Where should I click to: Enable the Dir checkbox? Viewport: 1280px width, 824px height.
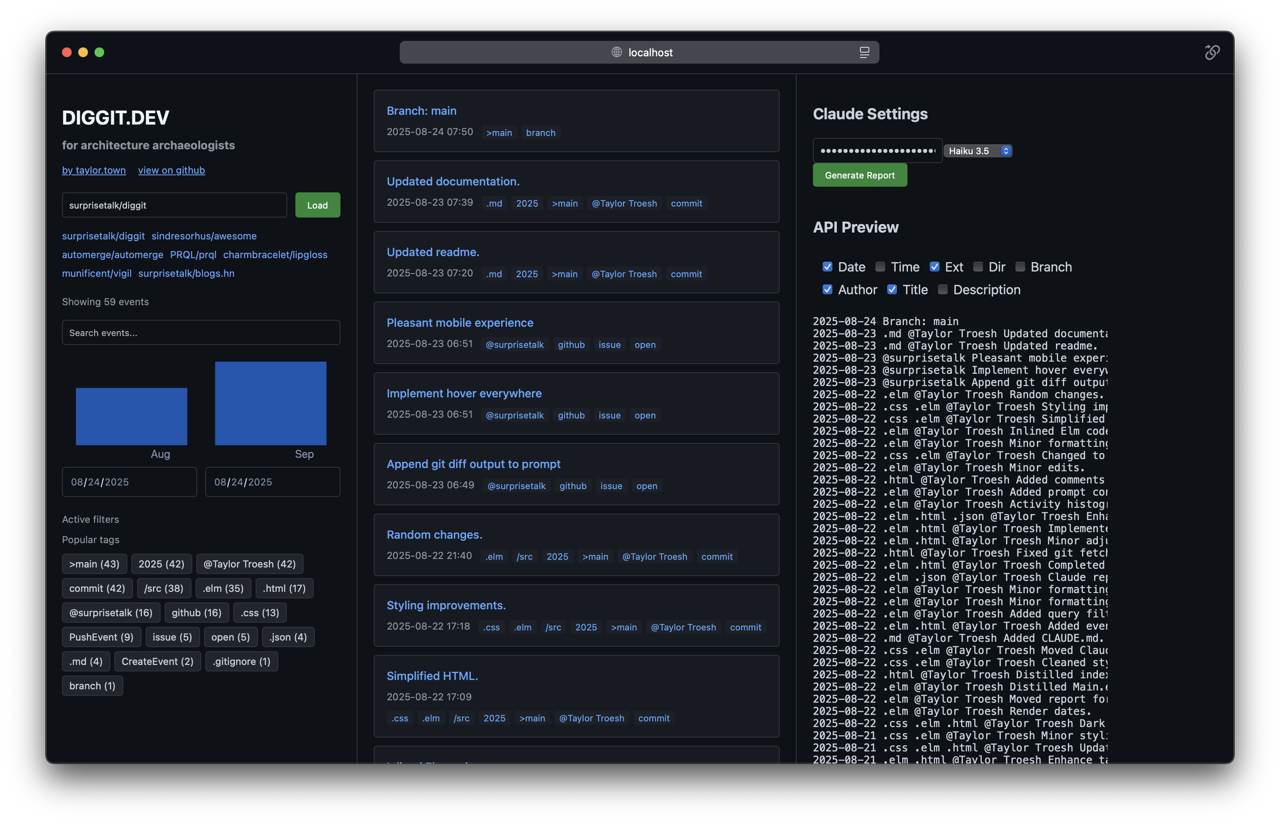[978, 267]
